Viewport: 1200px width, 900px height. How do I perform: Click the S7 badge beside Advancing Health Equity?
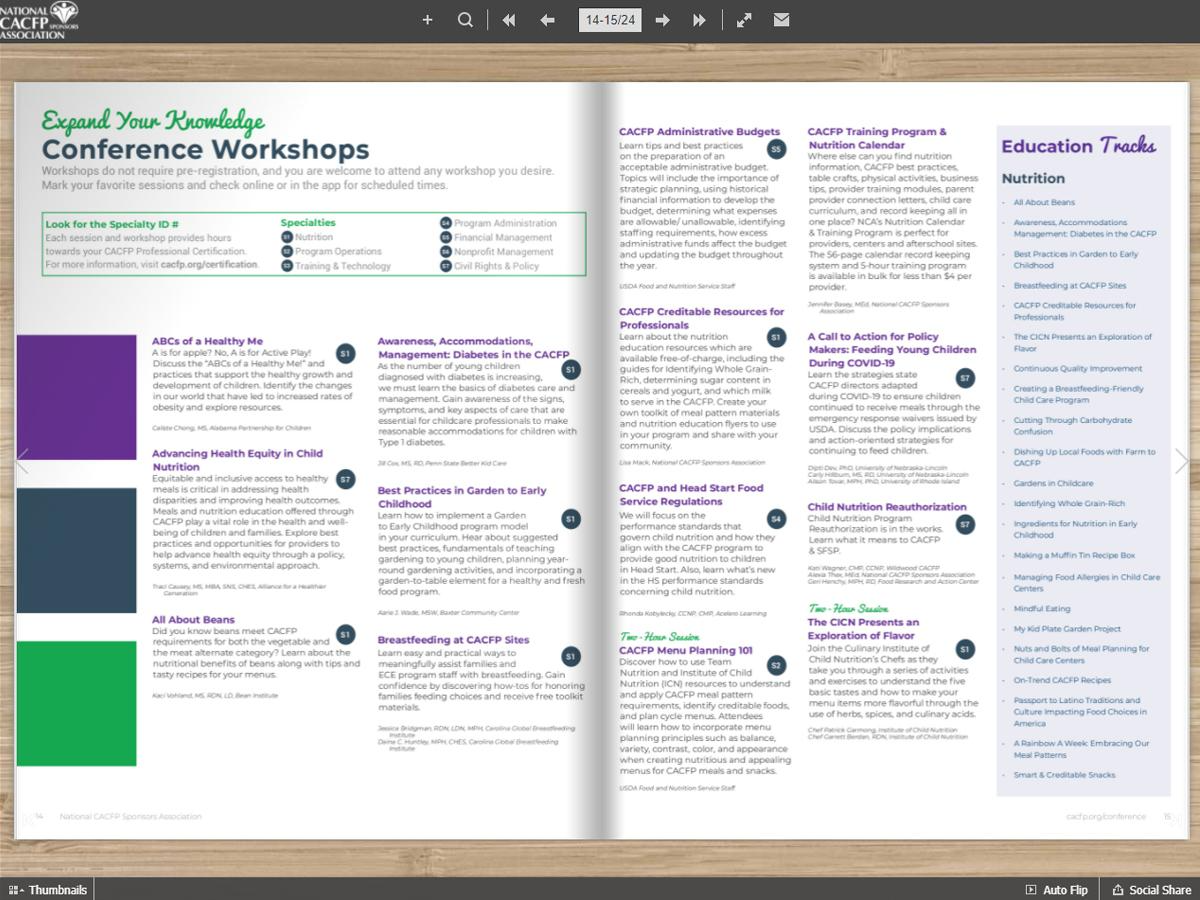tap(345, 480)
